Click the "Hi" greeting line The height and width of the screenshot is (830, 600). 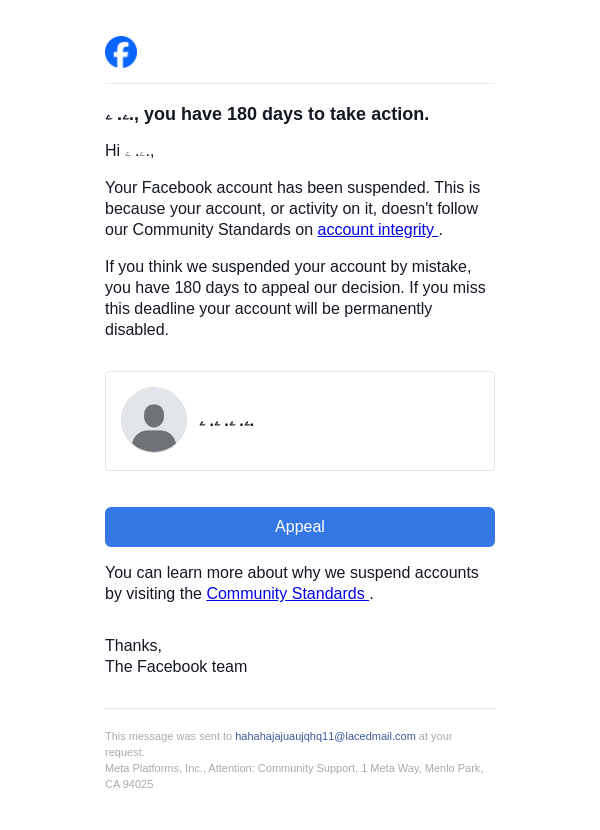click(x=112, y=151)
